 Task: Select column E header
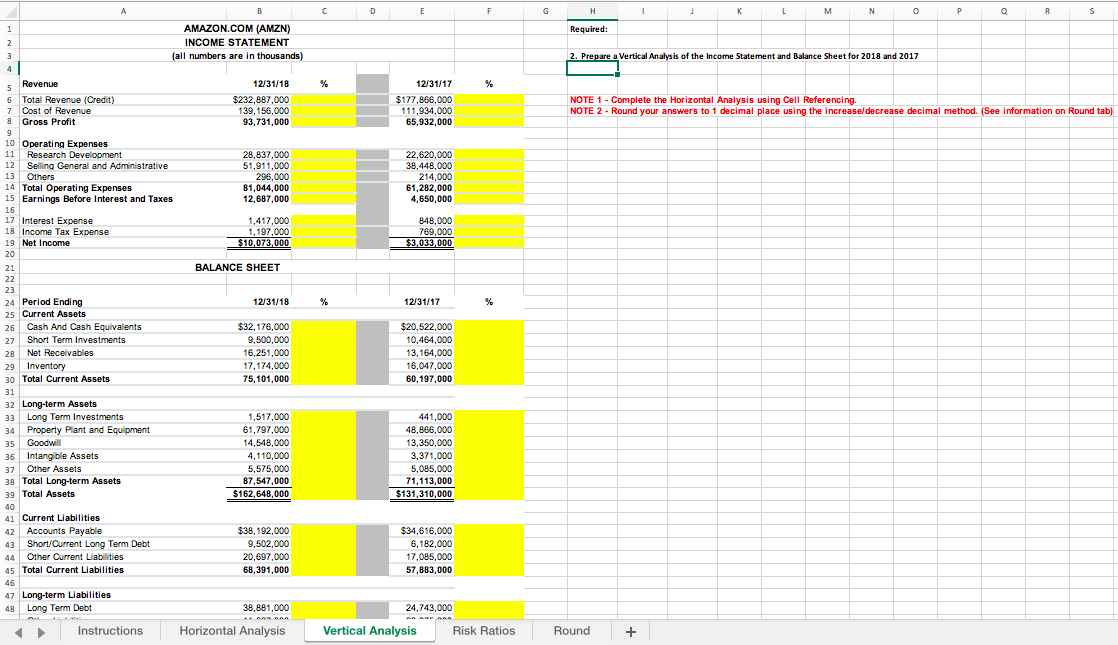pos(421,11)
